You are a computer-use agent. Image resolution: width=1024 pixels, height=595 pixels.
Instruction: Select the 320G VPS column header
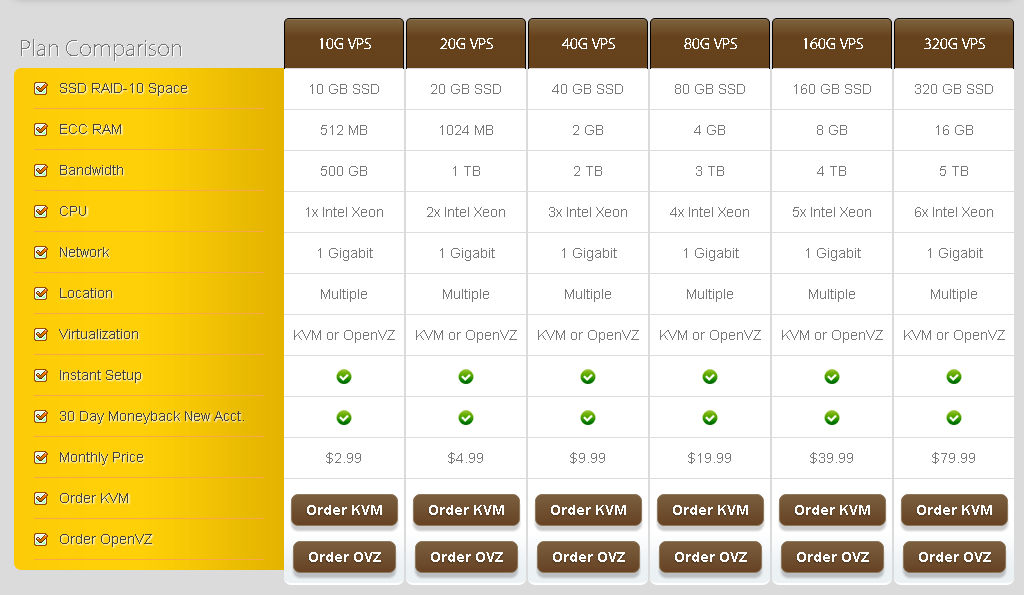954,43
